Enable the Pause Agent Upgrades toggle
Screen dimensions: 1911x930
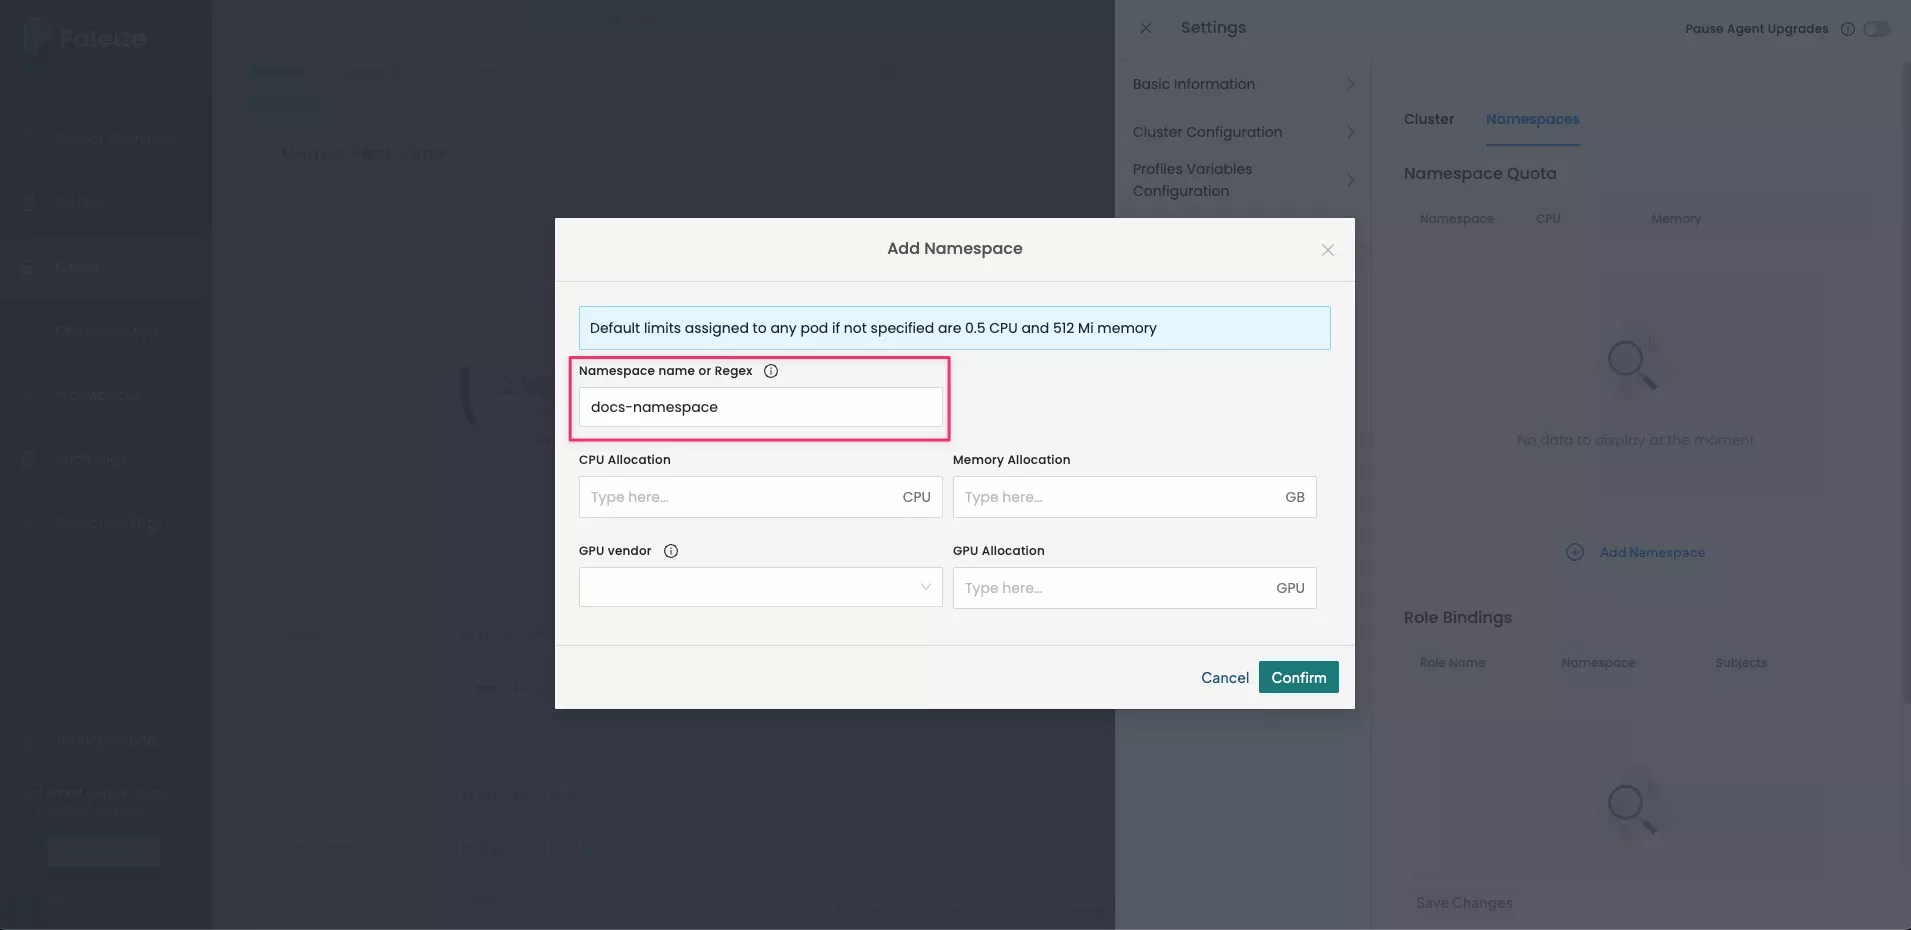pyautogui.click(x=1877, y=29)
